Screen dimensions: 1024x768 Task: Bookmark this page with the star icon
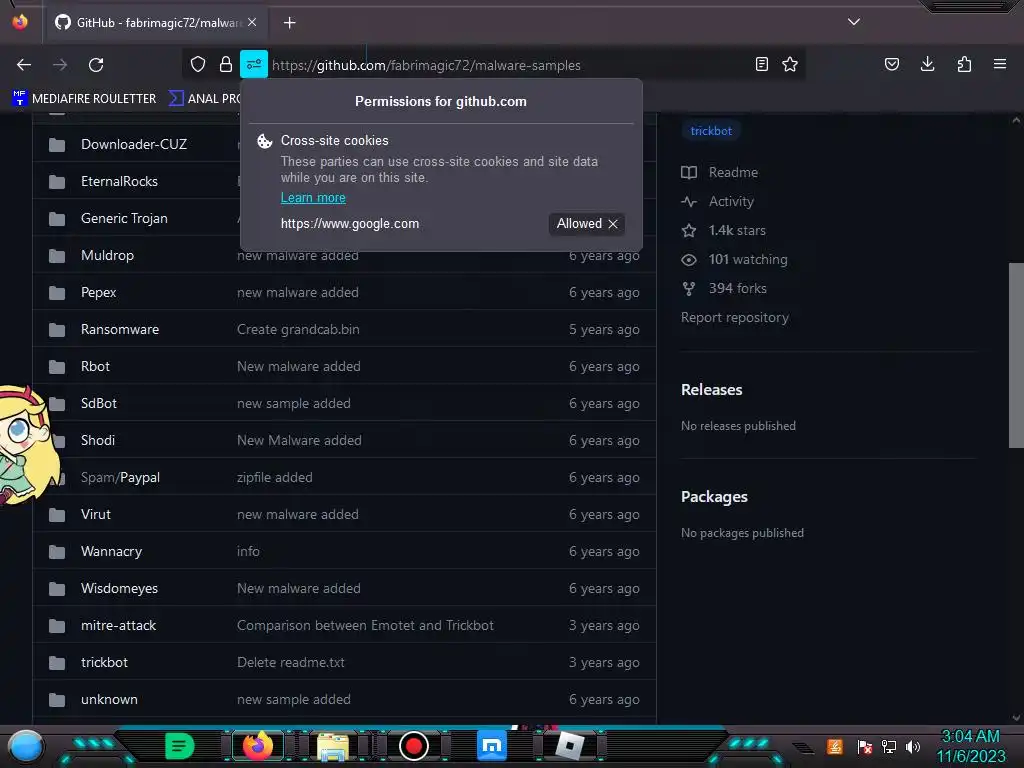coord(790,64)
